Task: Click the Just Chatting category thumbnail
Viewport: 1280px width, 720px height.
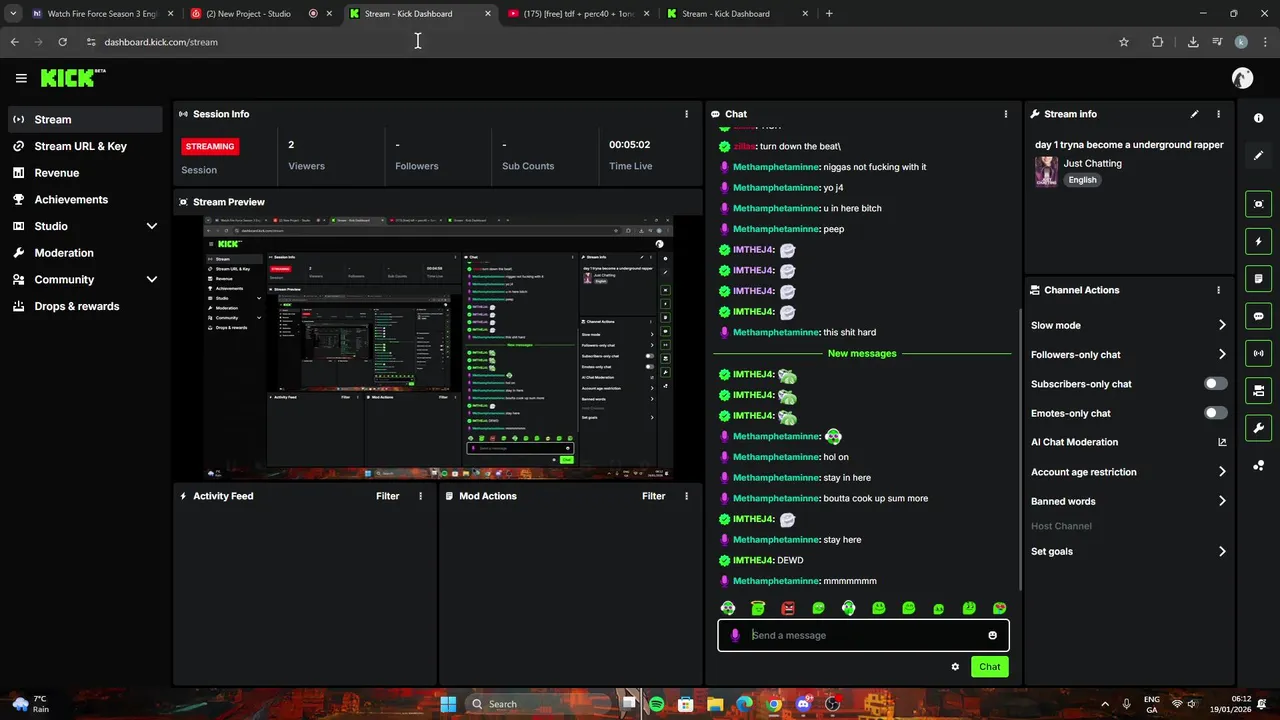Action: [1046, 171]
